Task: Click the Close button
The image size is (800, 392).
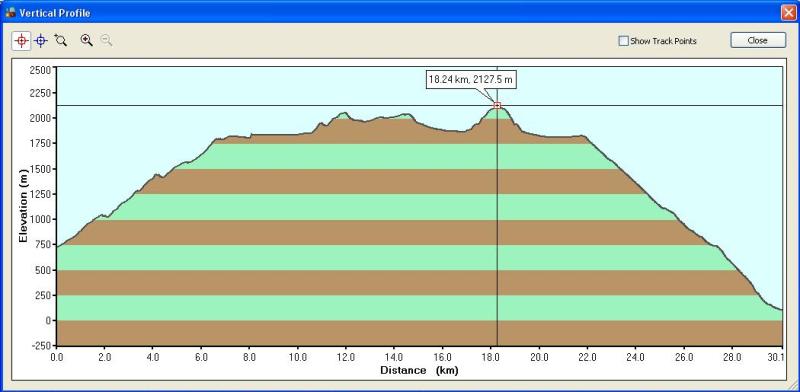Action: pyautogui.click(x=758, y=40)
